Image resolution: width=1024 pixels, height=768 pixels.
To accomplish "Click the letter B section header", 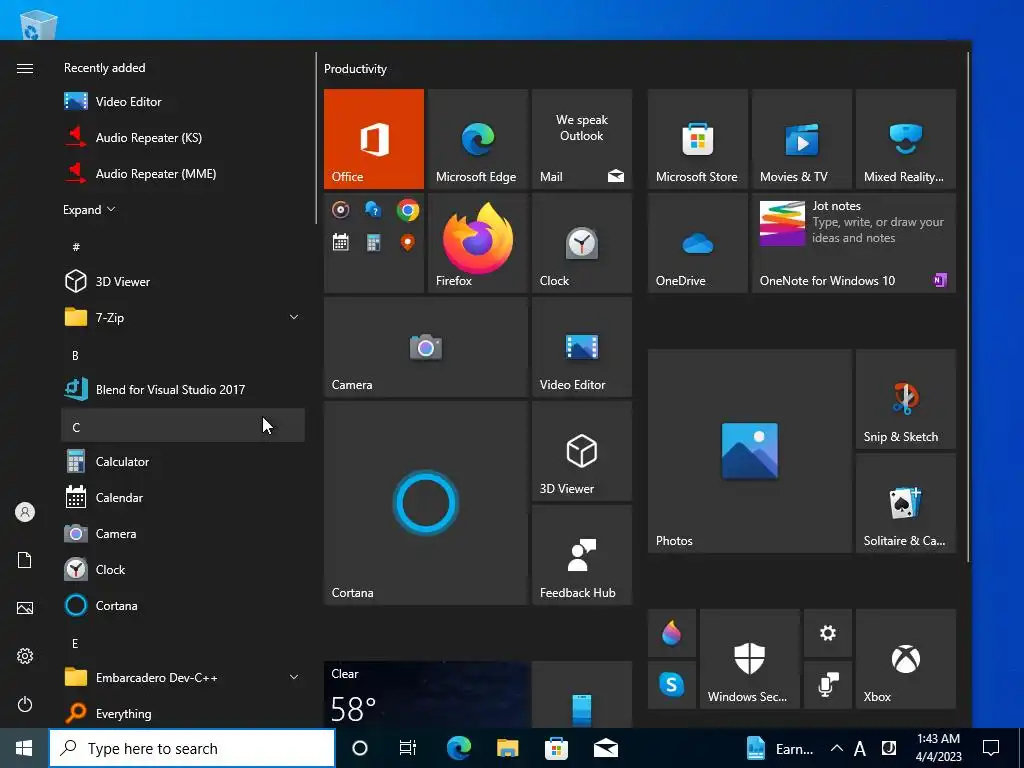I will click(183, 355).
